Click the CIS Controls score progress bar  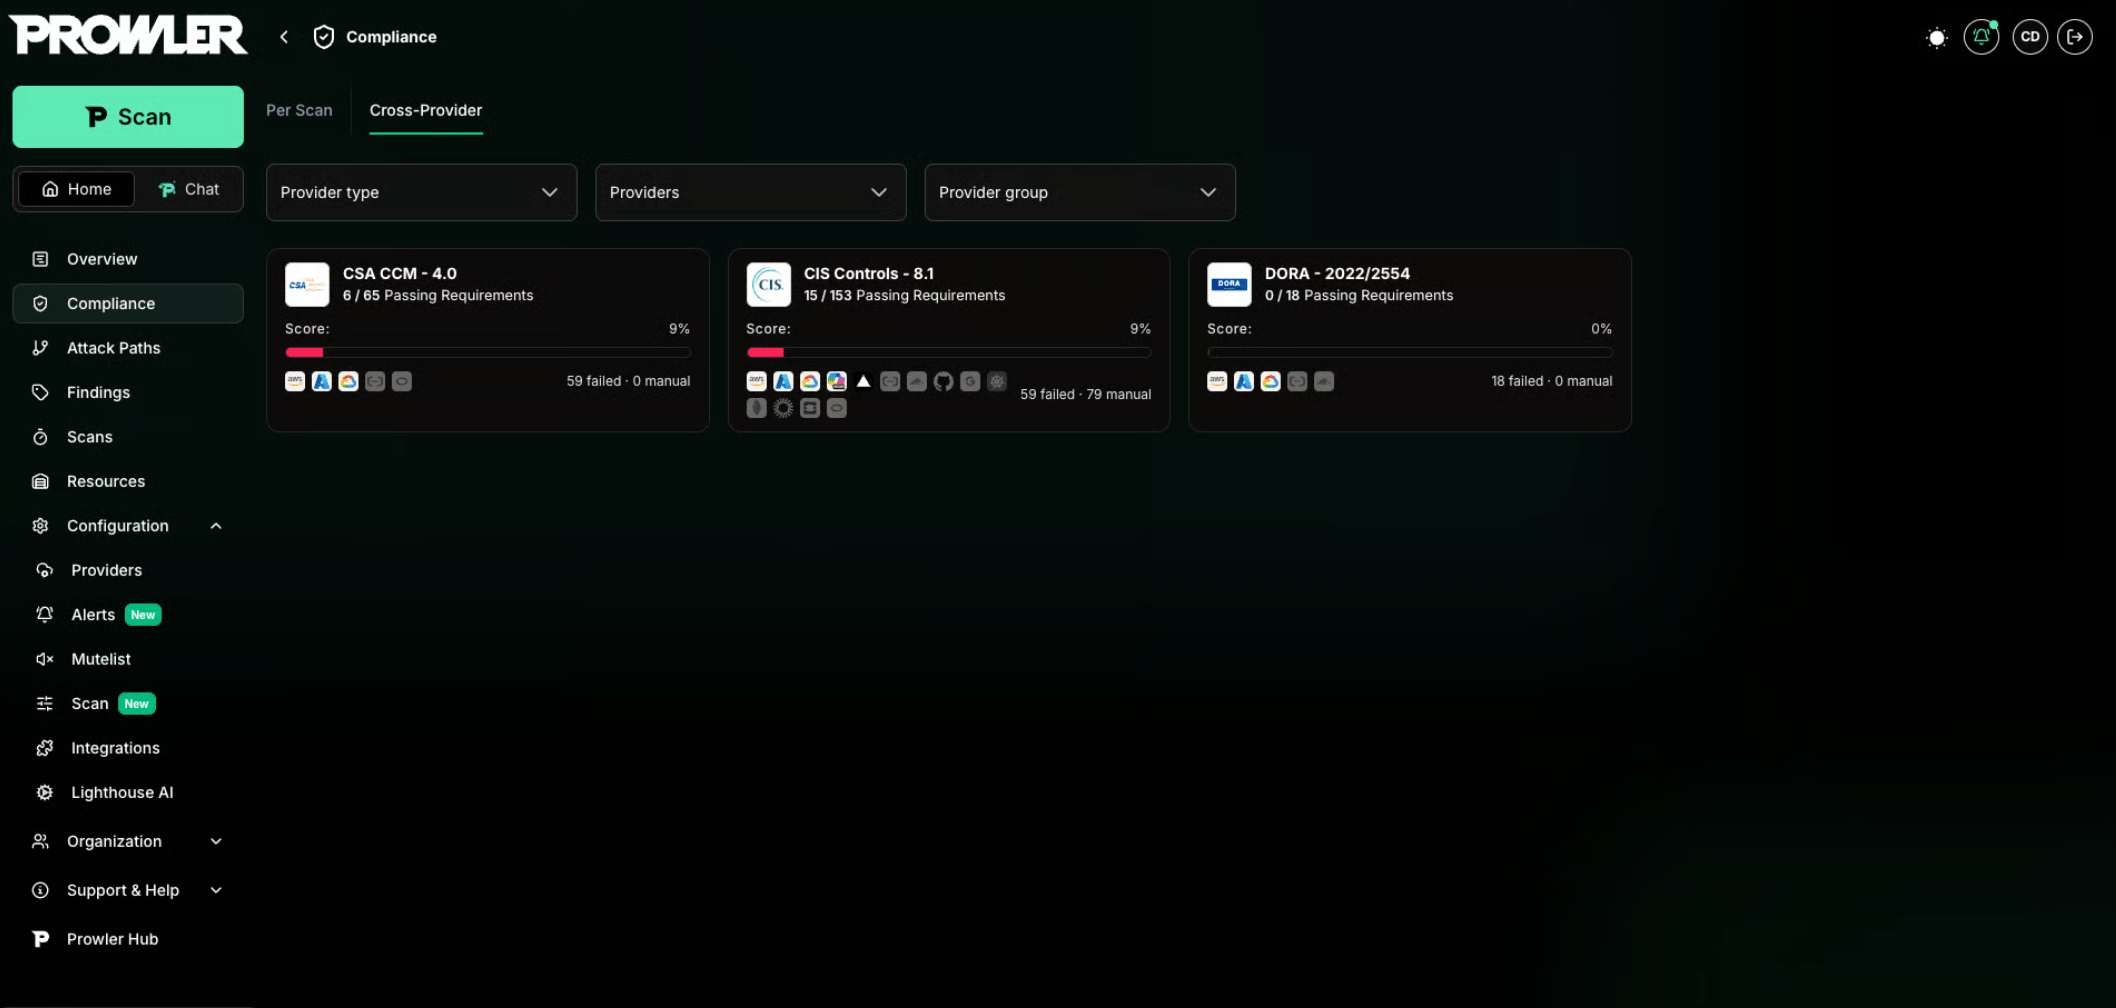949,352
